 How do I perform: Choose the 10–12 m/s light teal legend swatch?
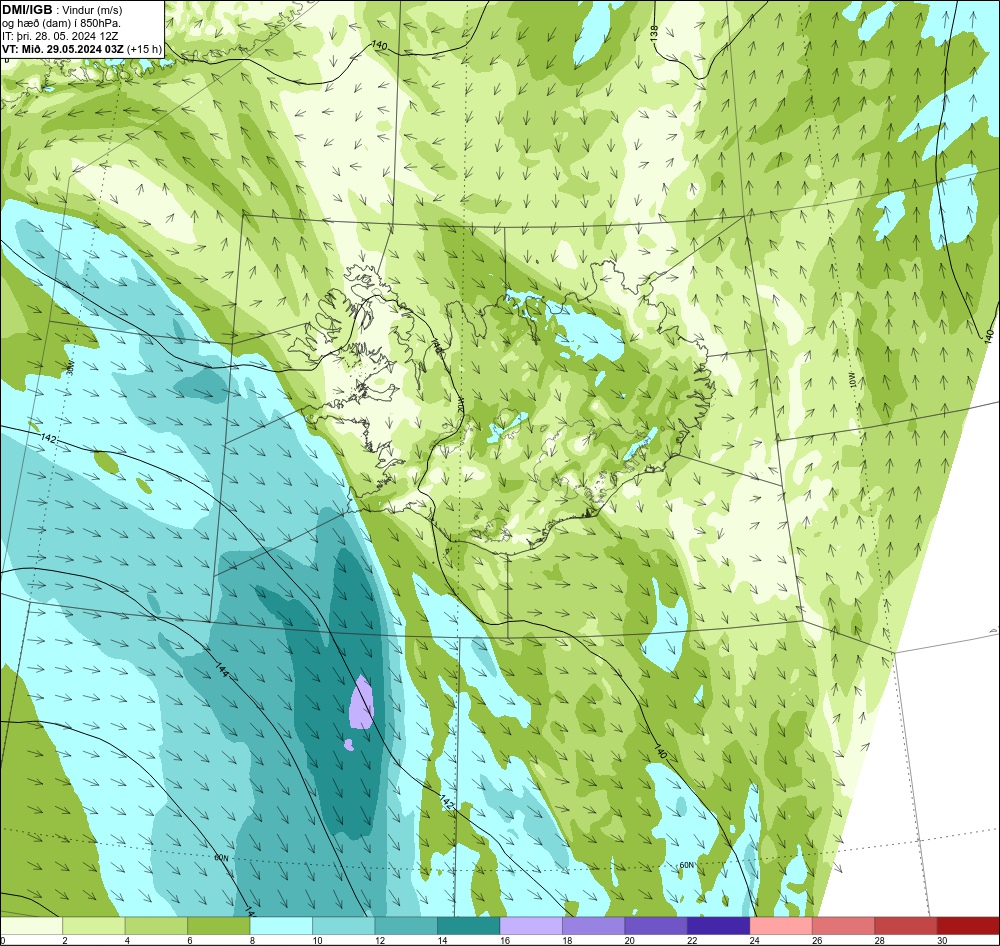pos(344,926)
